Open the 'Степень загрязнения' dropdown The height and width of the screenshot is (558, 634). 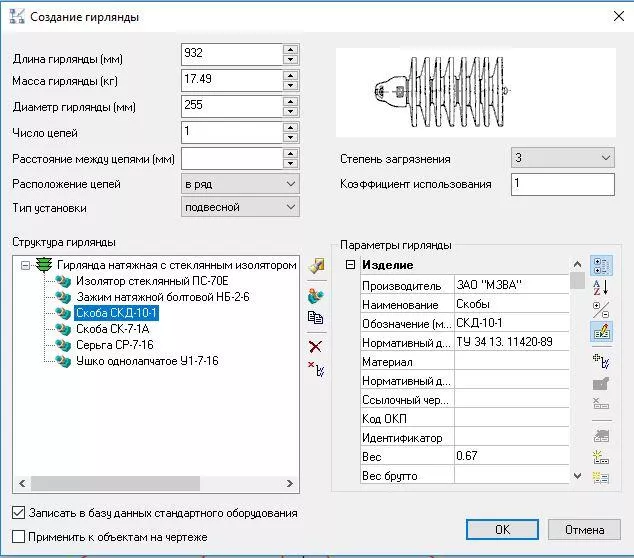(561, 158)
